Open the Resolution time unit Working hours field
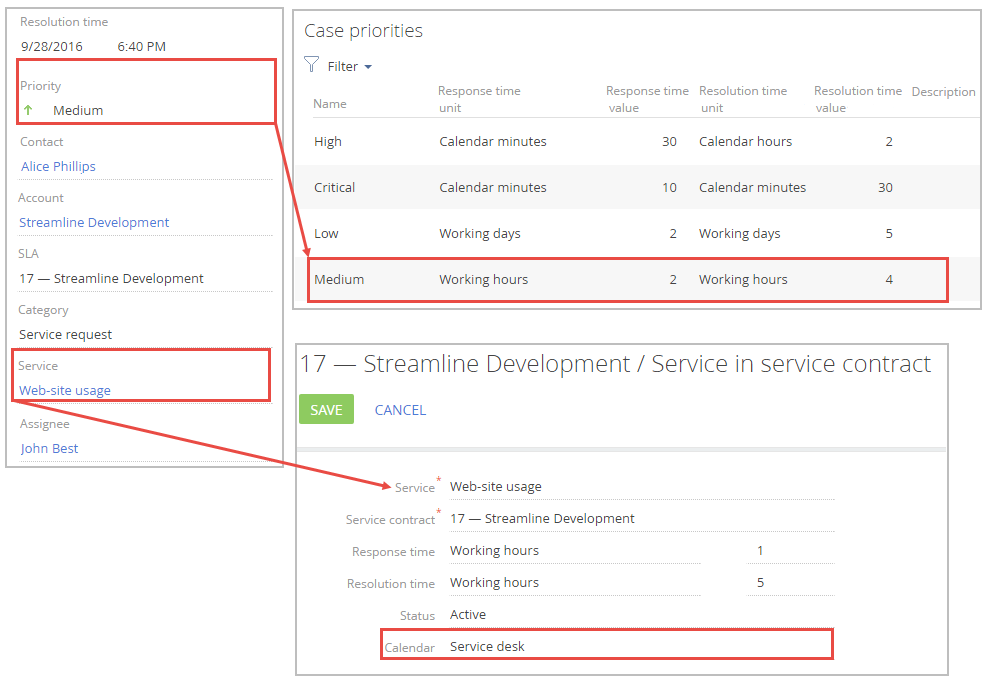The width and height of the screenshot is (995, 682). click(x=574, y=583)
